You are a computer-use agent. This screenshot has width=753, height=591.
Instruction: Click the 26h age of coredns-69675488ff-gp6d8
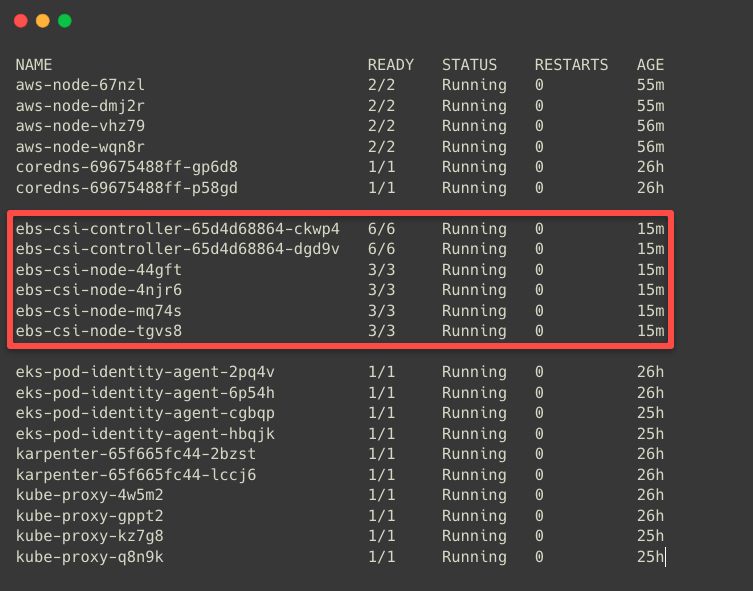click(x=650, y=167)
